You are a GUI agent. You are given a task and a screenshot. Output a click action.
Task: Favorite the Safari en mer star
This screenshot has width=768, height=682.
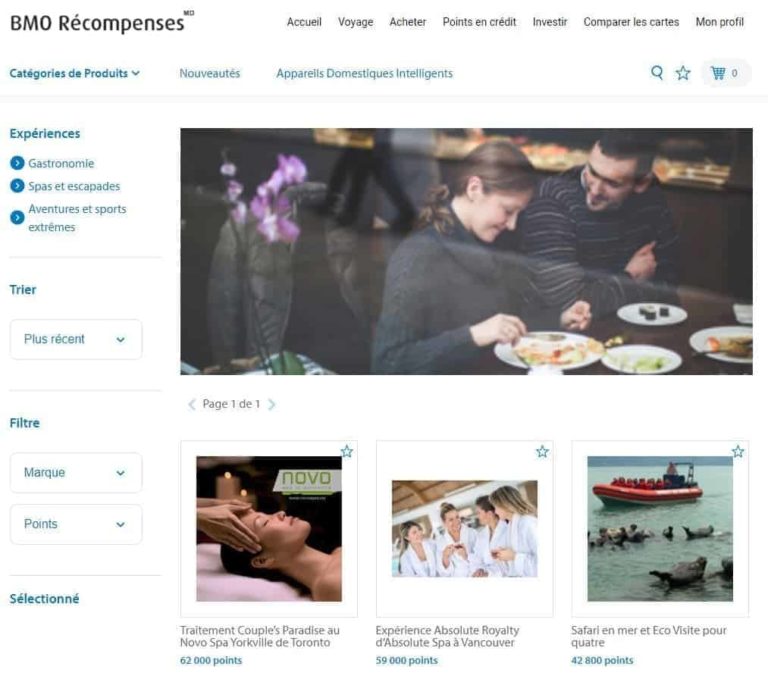point(738,451)
